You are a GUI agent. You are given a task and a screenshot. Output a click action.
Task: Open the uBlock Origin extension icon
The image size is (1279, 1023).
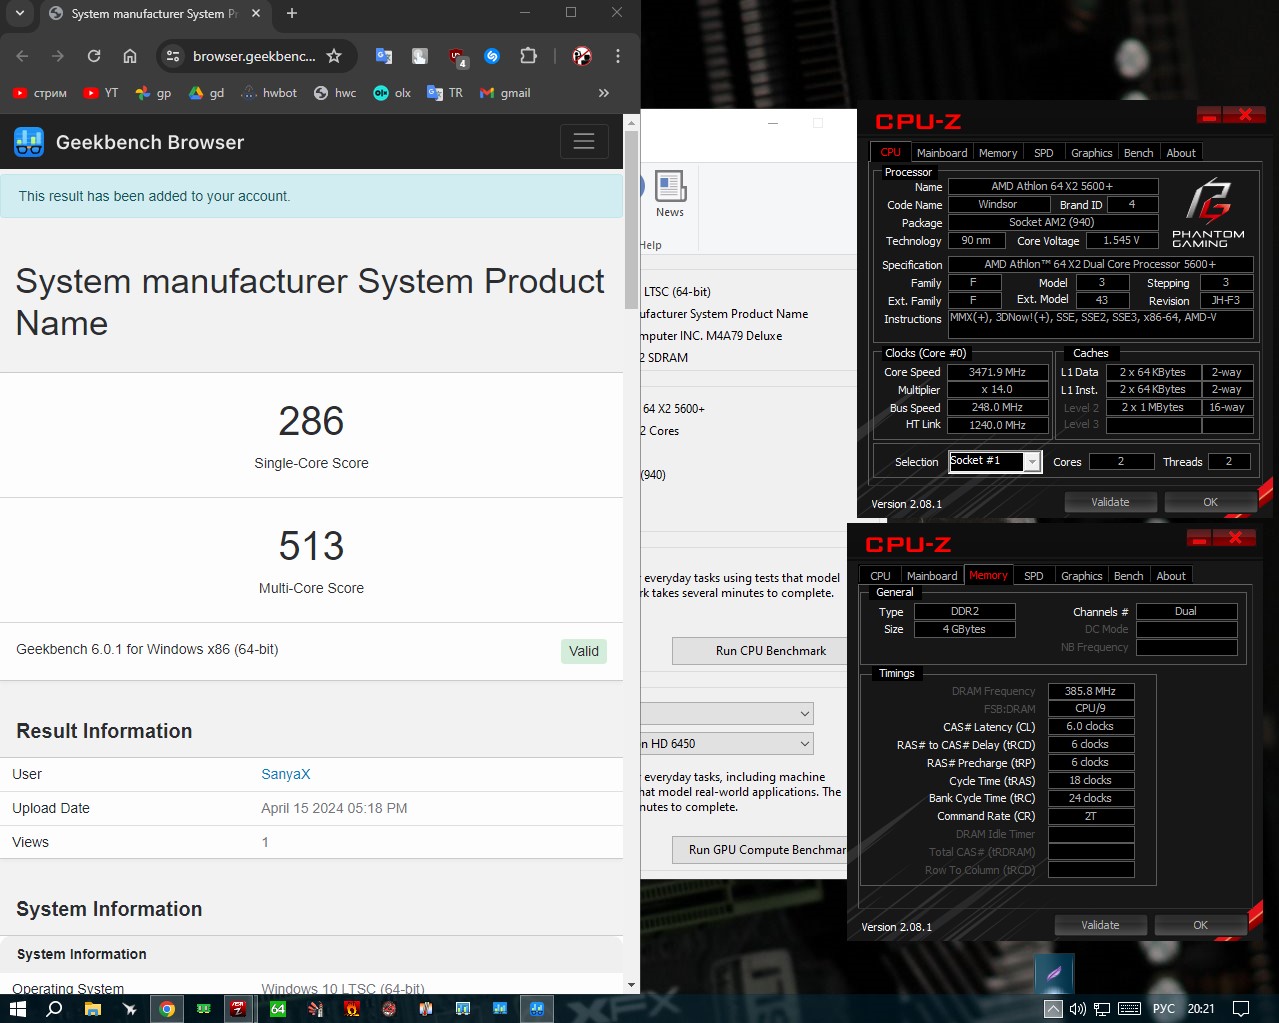tap(457, 57)
